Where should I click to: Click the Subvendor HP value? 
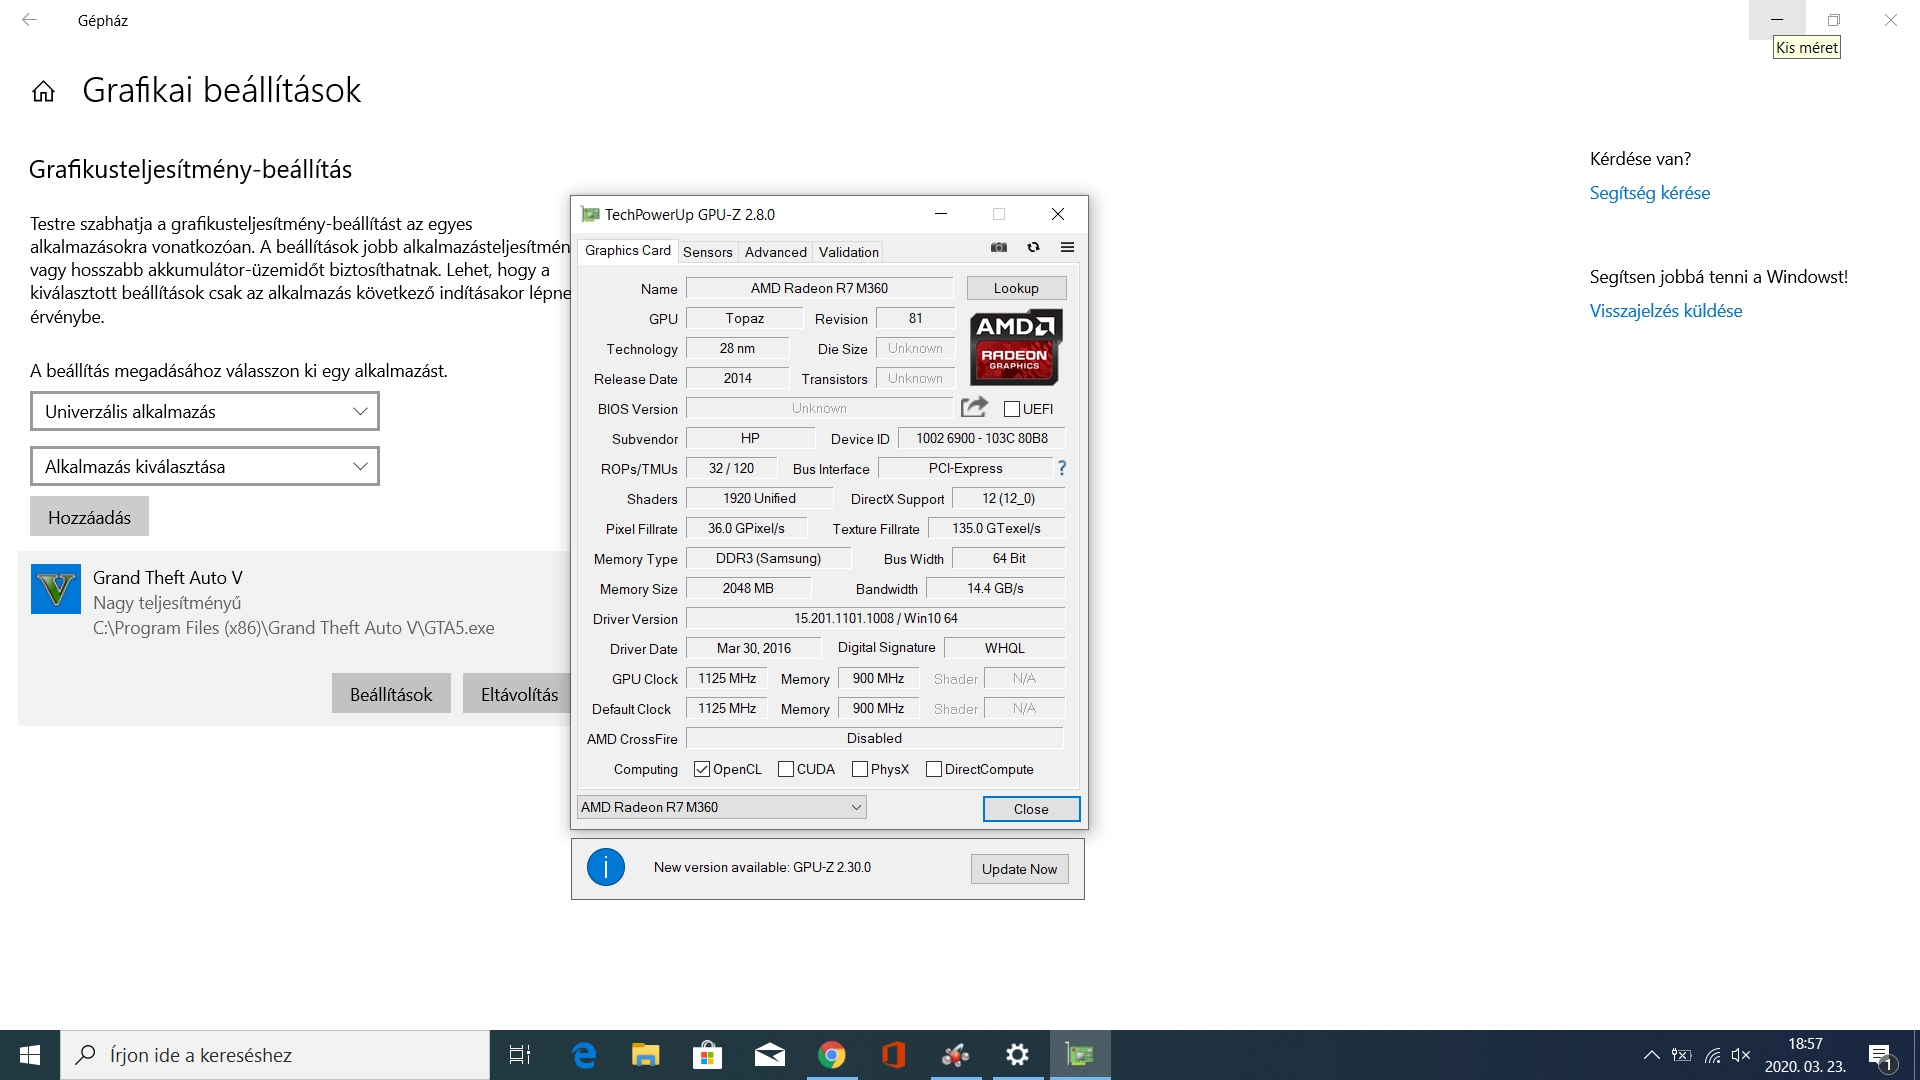[x=750, y=438]
